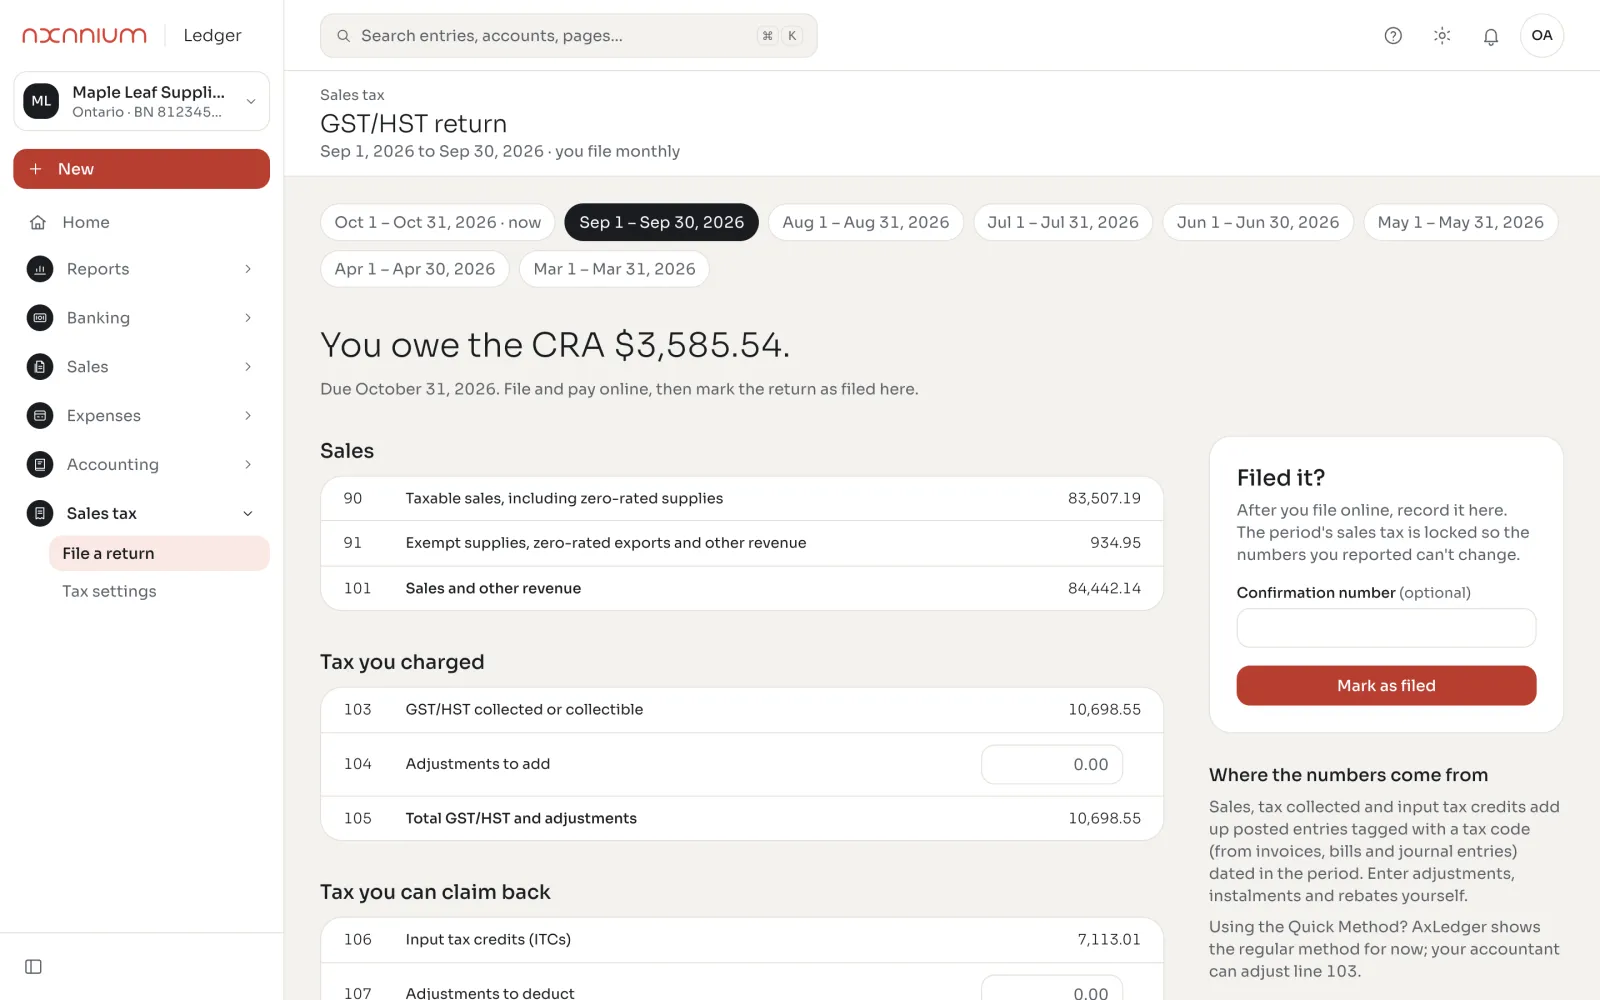Click the Confirmation number field
This screenshot has width=1600, height=1000.
tap(1386, 628)
